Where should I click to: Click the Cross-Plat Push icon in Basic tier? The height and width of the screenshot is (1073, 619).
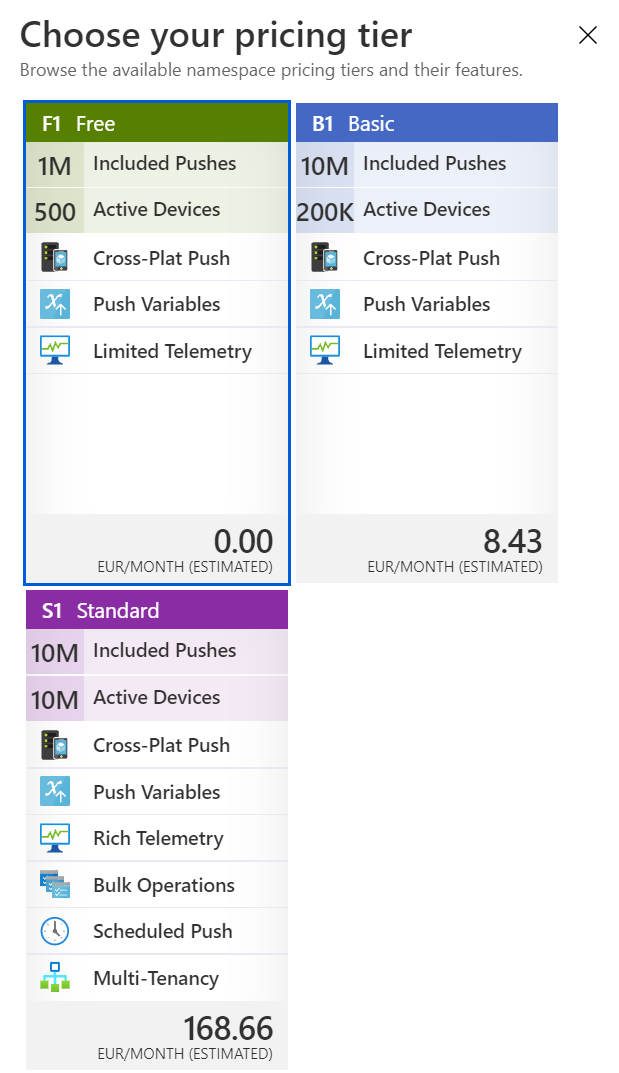(325, 258)
